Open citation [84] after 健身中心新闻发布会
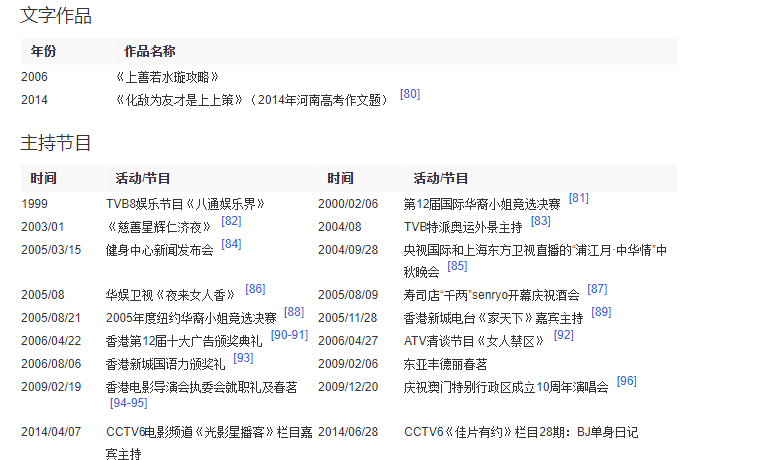The image size is (775, 460). (x=231, y=244)
